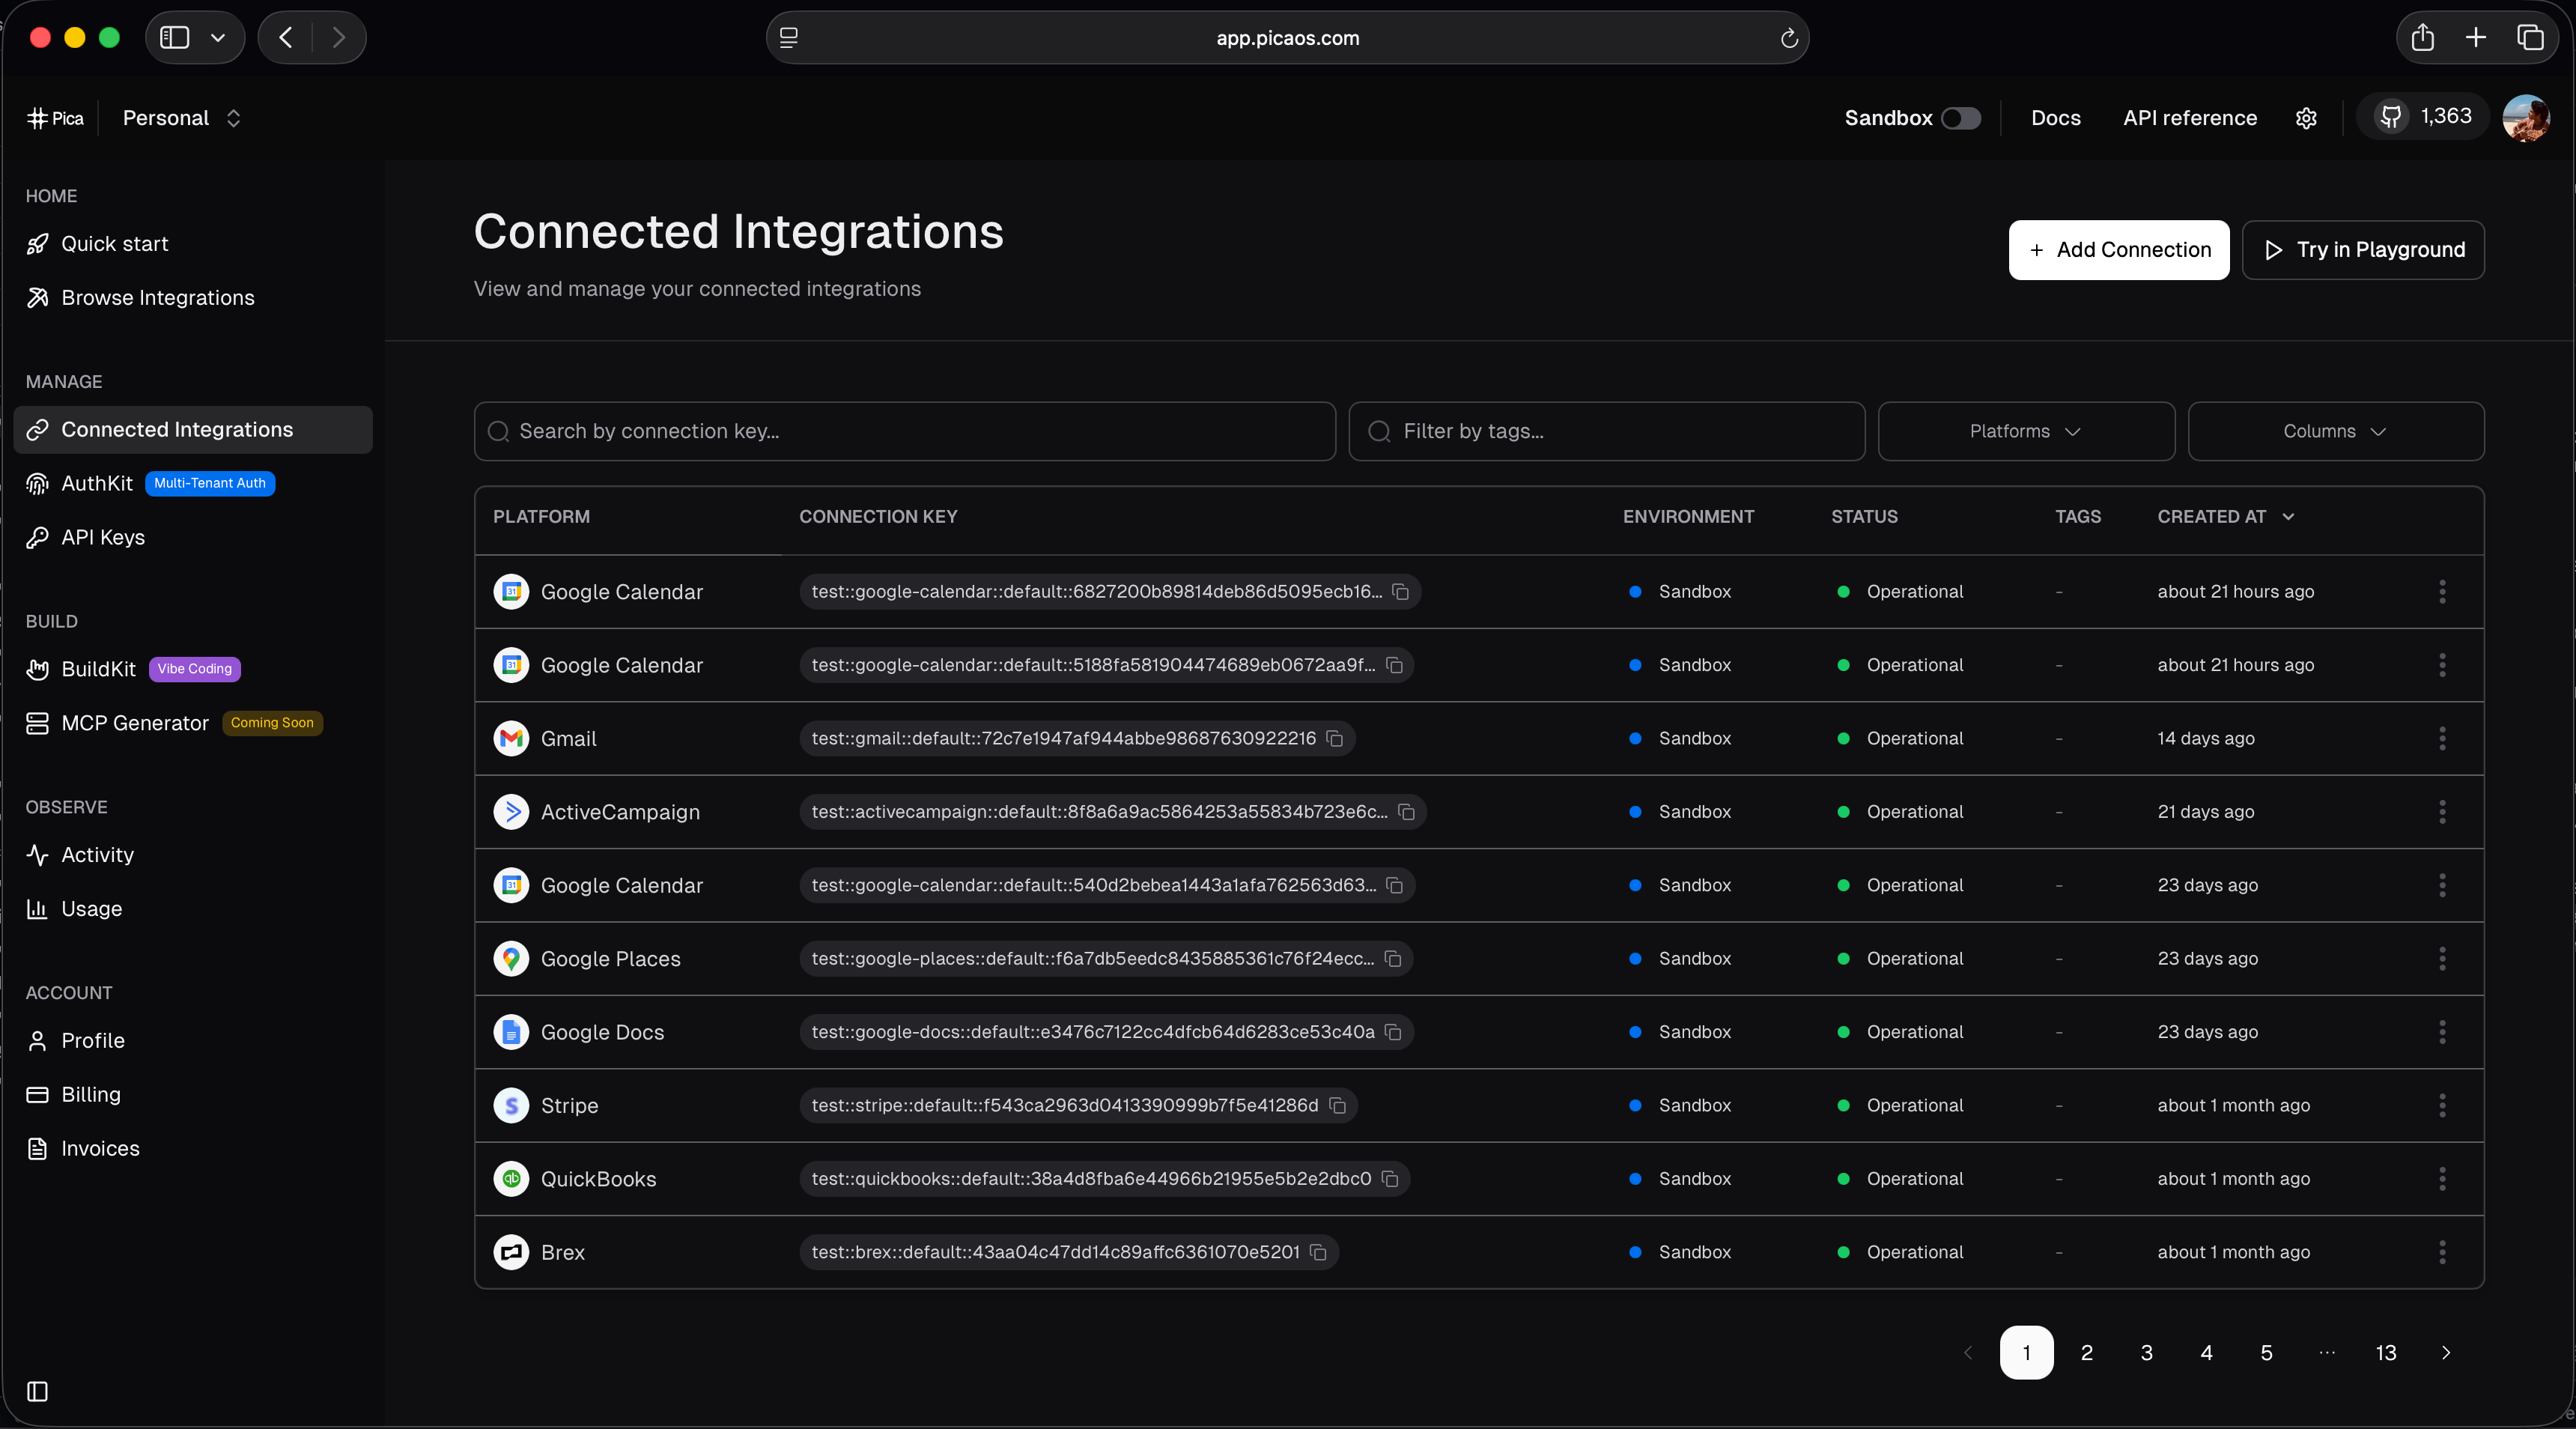The width and height of the screenshot is (2576, 1429).
Task: Go to Browse Integrations in sidebar
Action: pos(157,297)
